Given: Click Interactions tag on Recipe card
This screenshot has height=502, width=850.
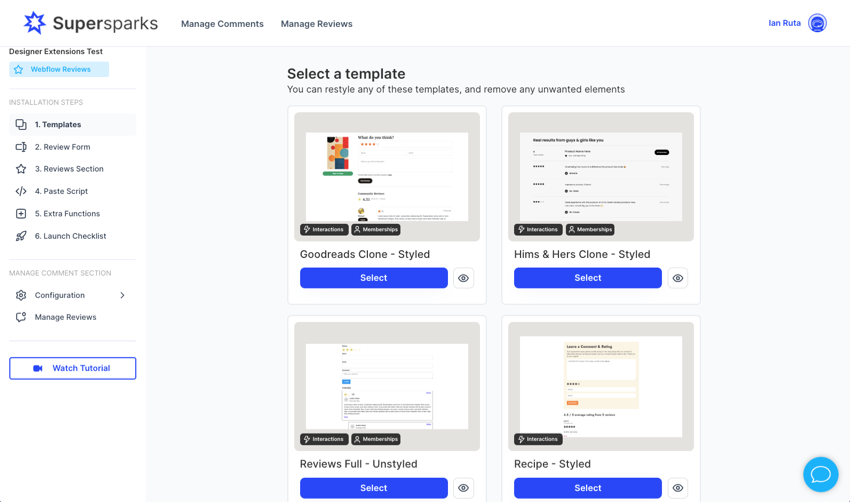Looking at the screenshot, I should pyautogui.click(x=538, y=439).
